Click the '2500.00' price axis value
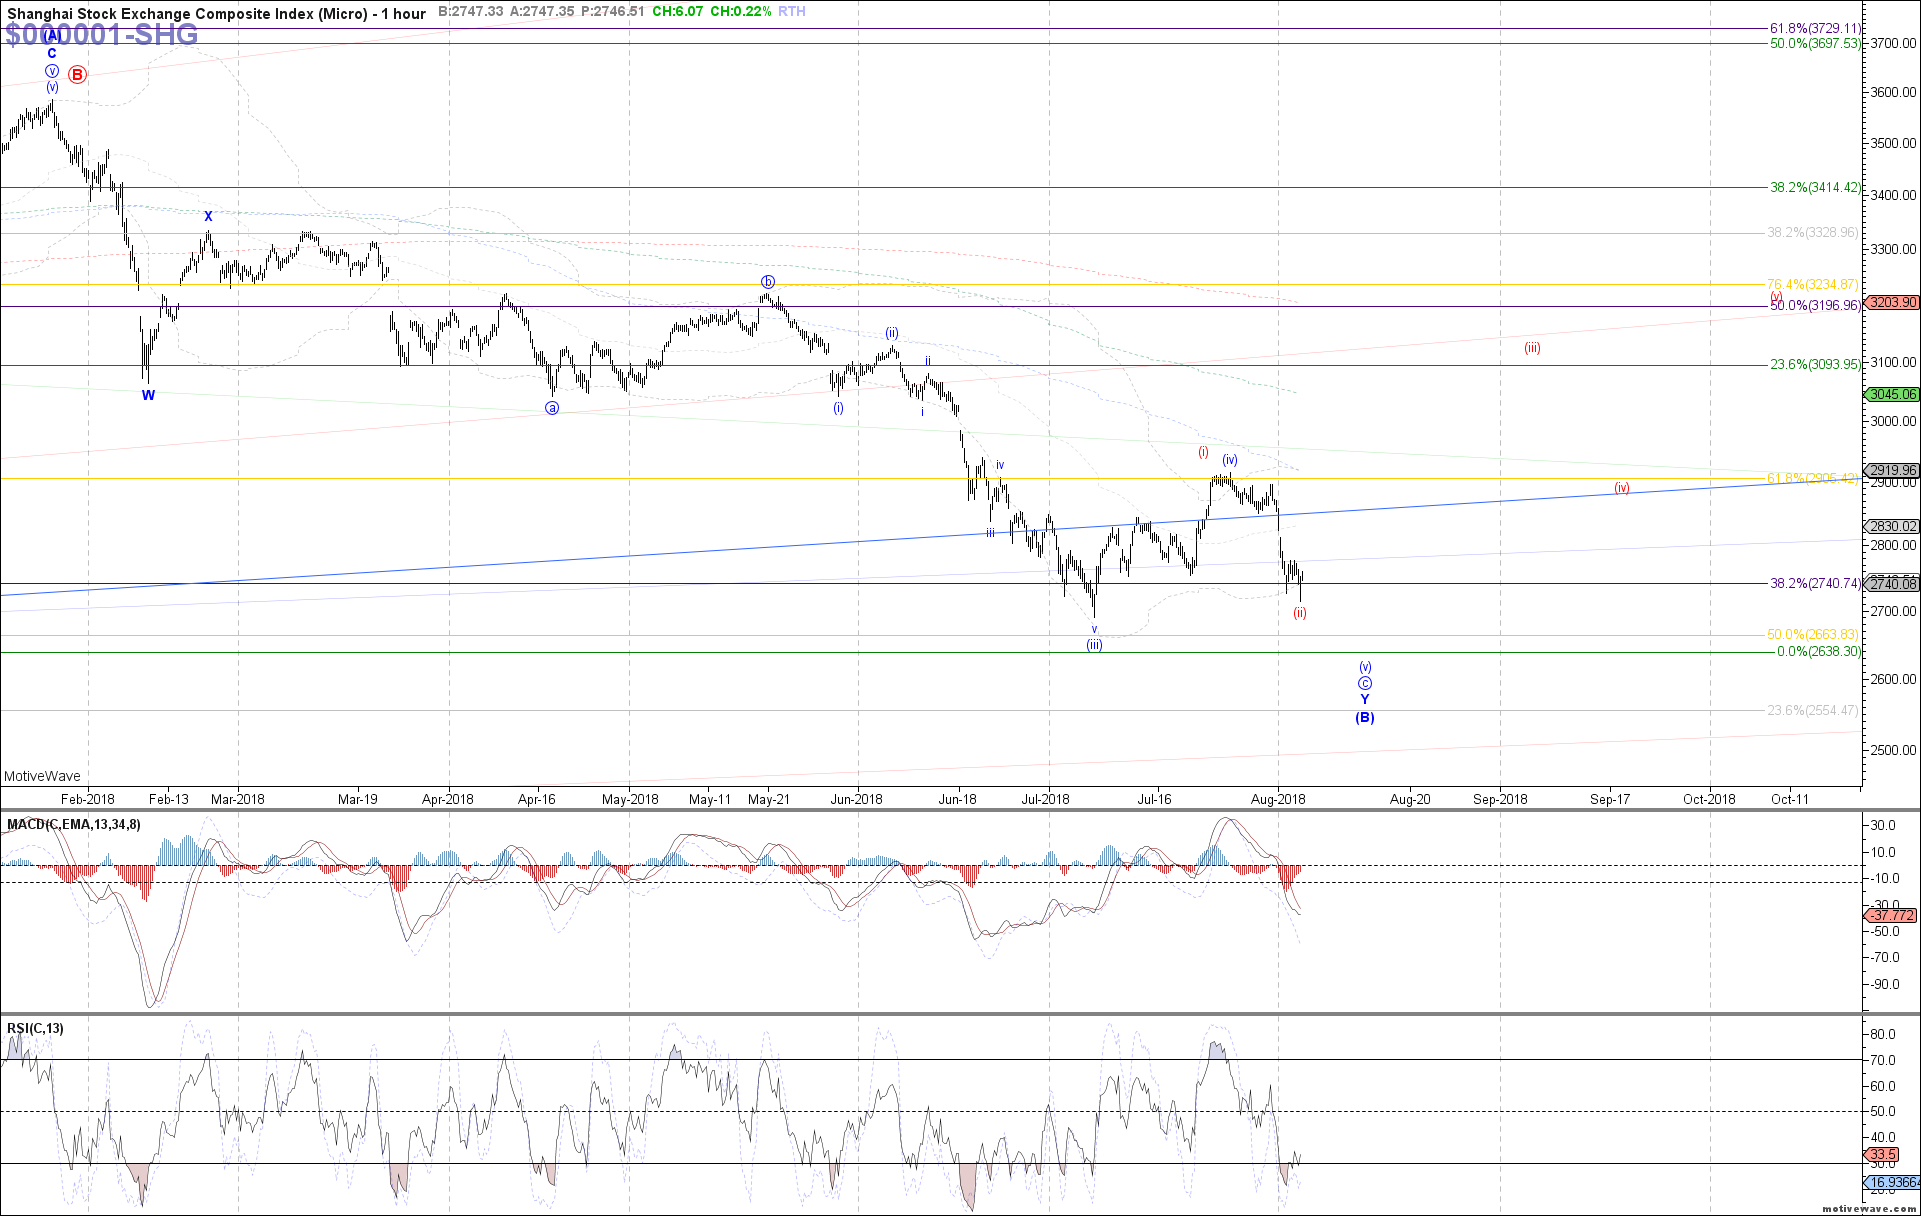The image size is (1921, 1216). pos(1893,750)
